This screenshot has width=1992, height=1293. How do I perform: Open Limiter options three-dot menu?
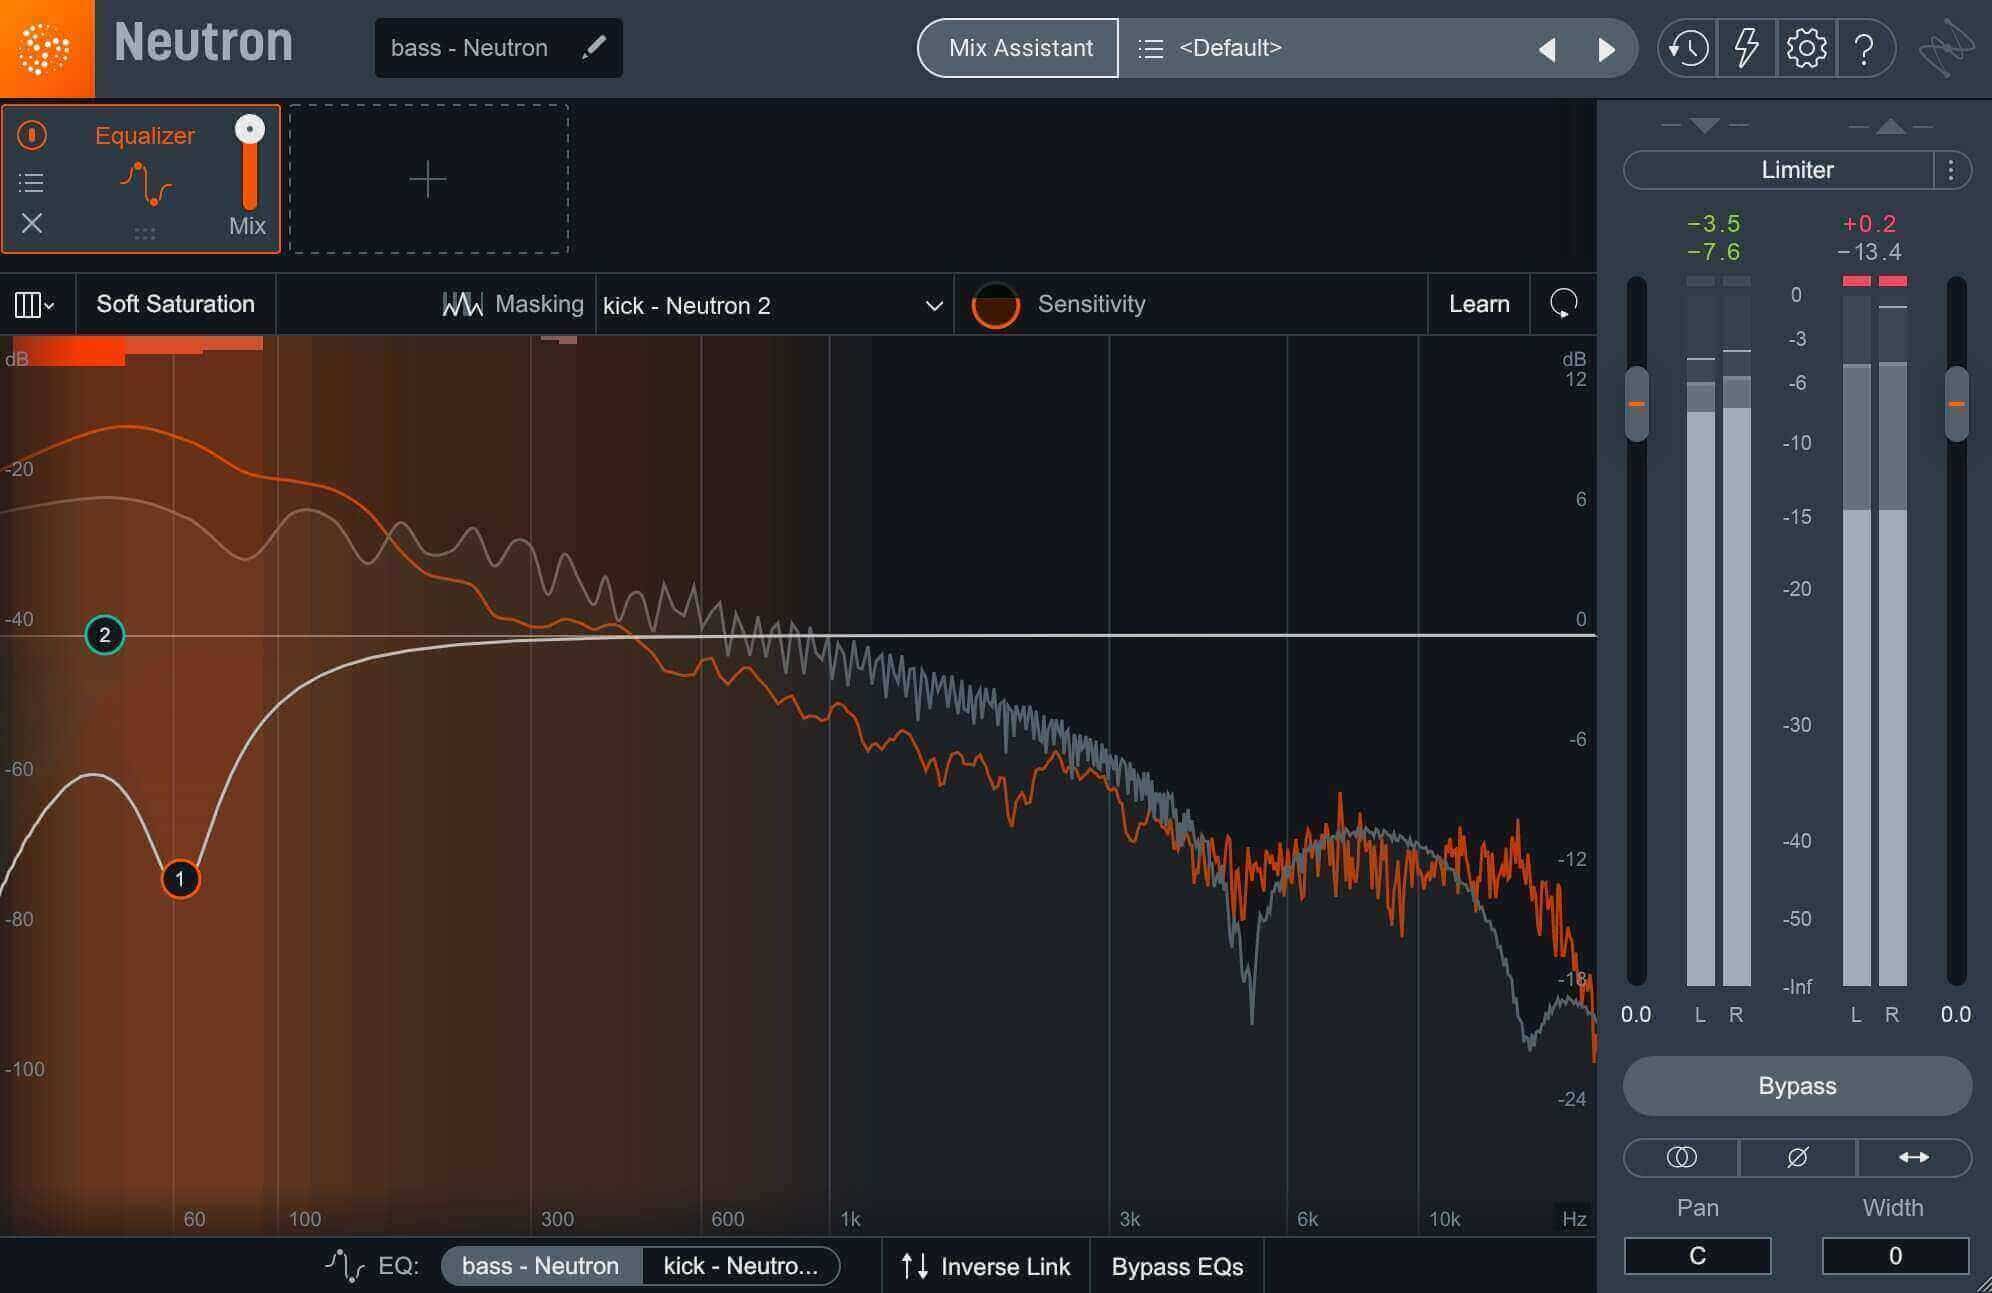(1950, 170)
